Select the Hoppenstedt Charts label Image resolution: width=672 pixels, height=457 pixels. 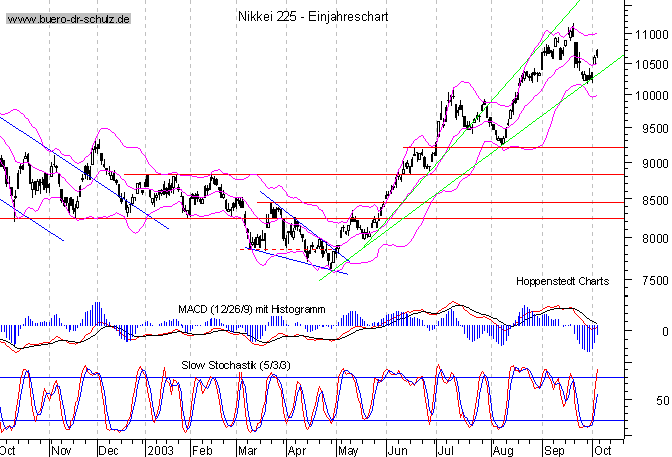(x=562, y=283)
